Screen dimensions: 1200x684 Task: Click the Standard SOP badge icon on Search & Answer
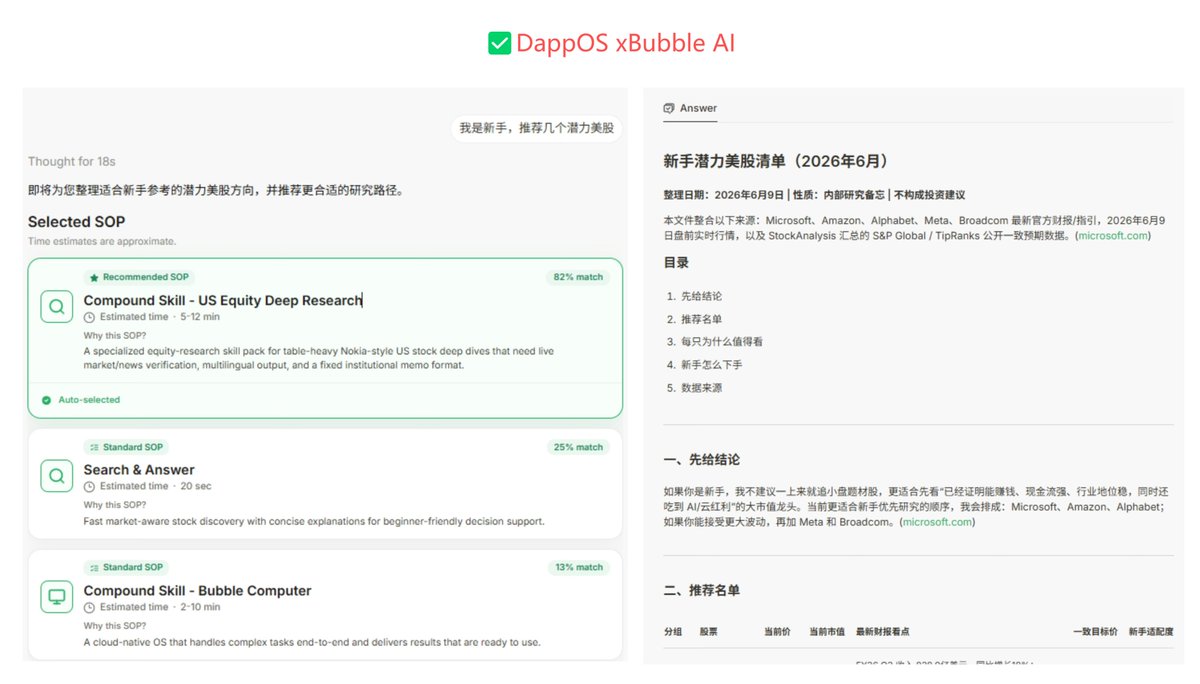(x=94, y=447)
